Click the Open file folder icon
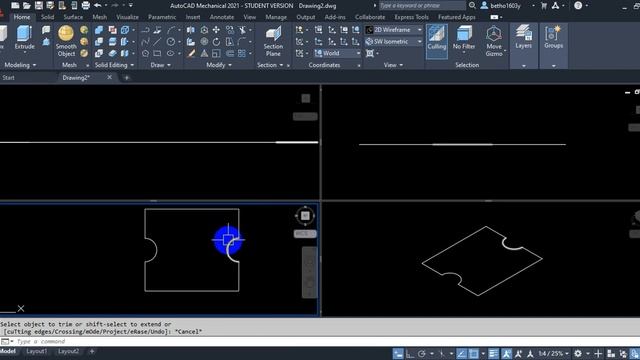Screen dimensions: 640x360 [27, 6]
